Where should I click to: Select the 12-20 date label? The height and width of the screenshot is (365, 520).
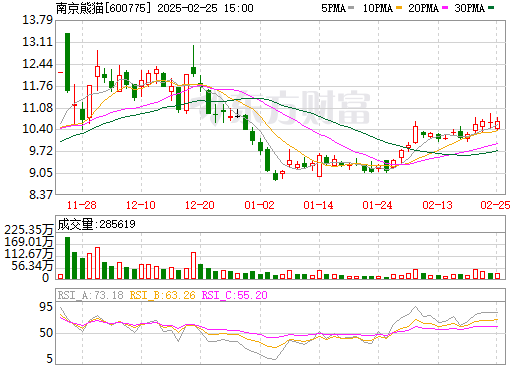[x=200, y=205]
